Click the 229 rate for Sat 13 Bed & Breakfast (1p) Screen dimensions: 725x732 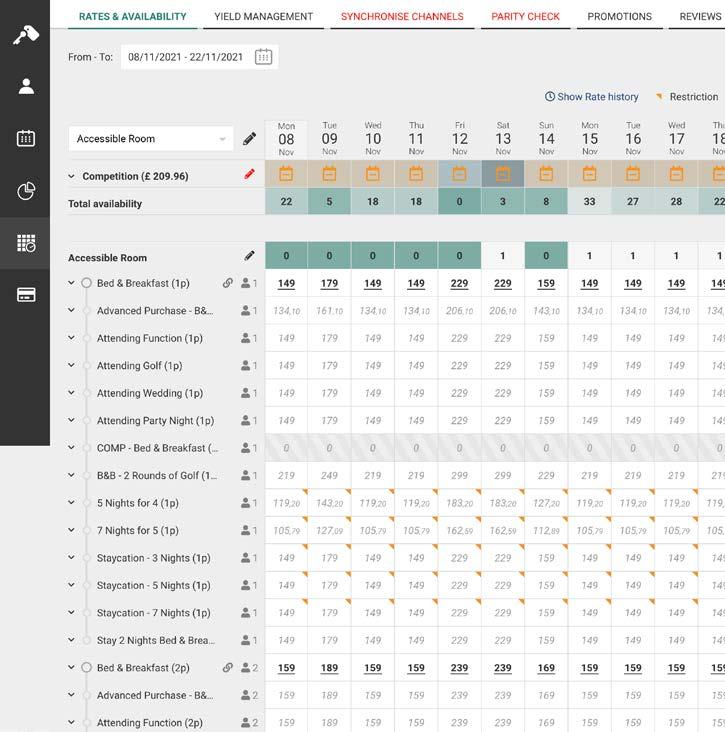coord(503,283)
